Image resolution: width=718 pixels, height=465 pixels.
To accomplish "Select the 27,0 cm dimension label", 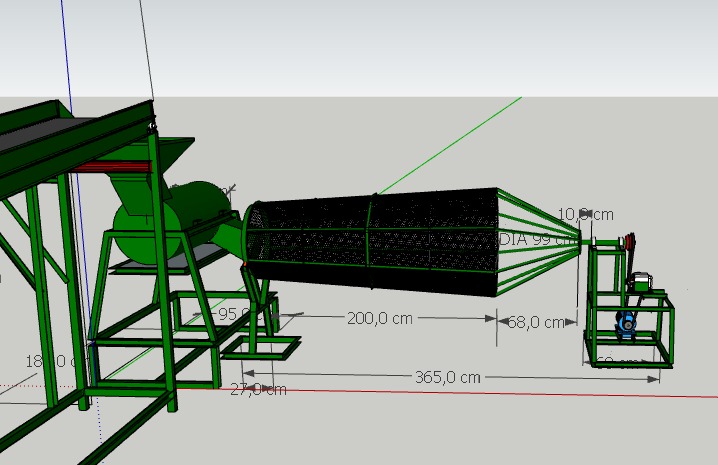I will coord(257,389).
